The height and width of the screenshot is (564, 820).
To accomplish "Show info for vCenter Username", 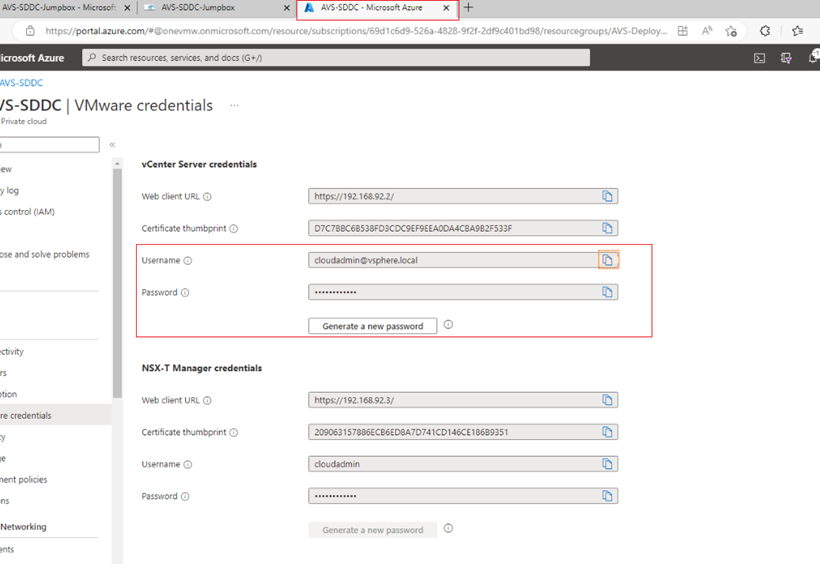I will (x=188, y=261).
